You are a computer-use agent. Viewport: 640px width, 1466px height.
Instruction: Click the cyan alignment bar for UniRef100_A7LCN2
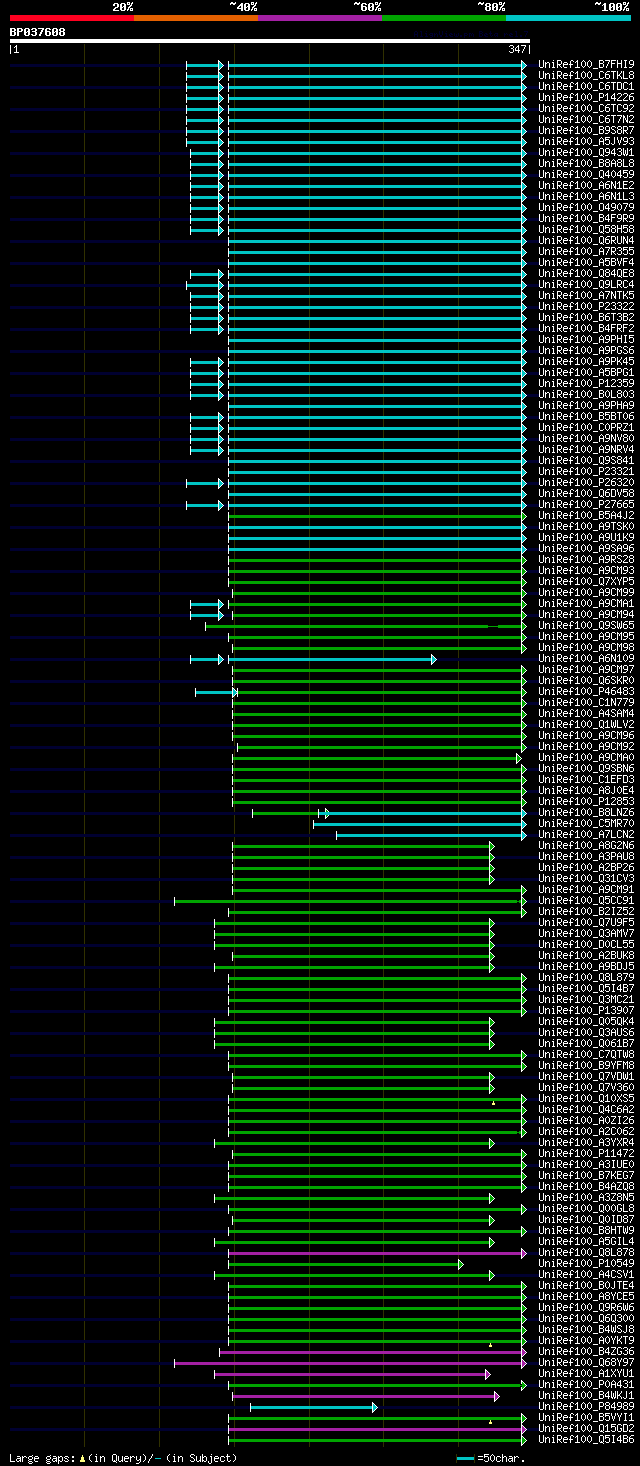431,835
